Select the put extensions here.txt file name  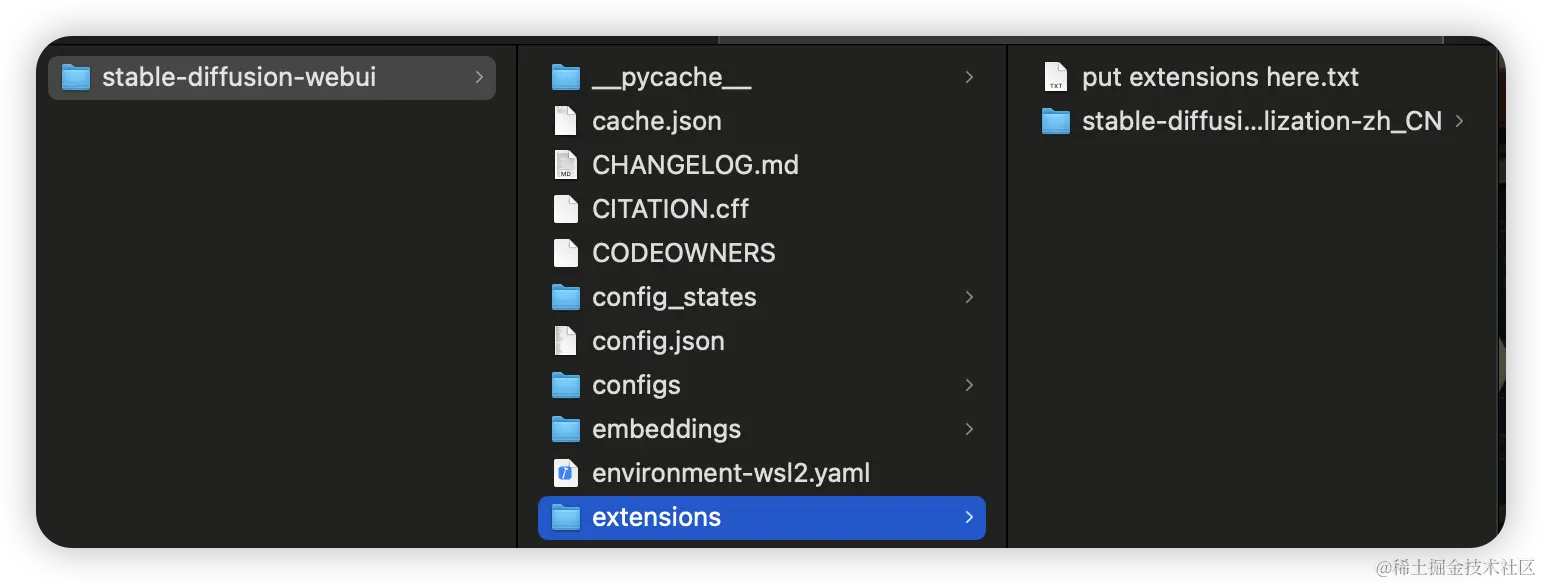tap(1220, 77)
